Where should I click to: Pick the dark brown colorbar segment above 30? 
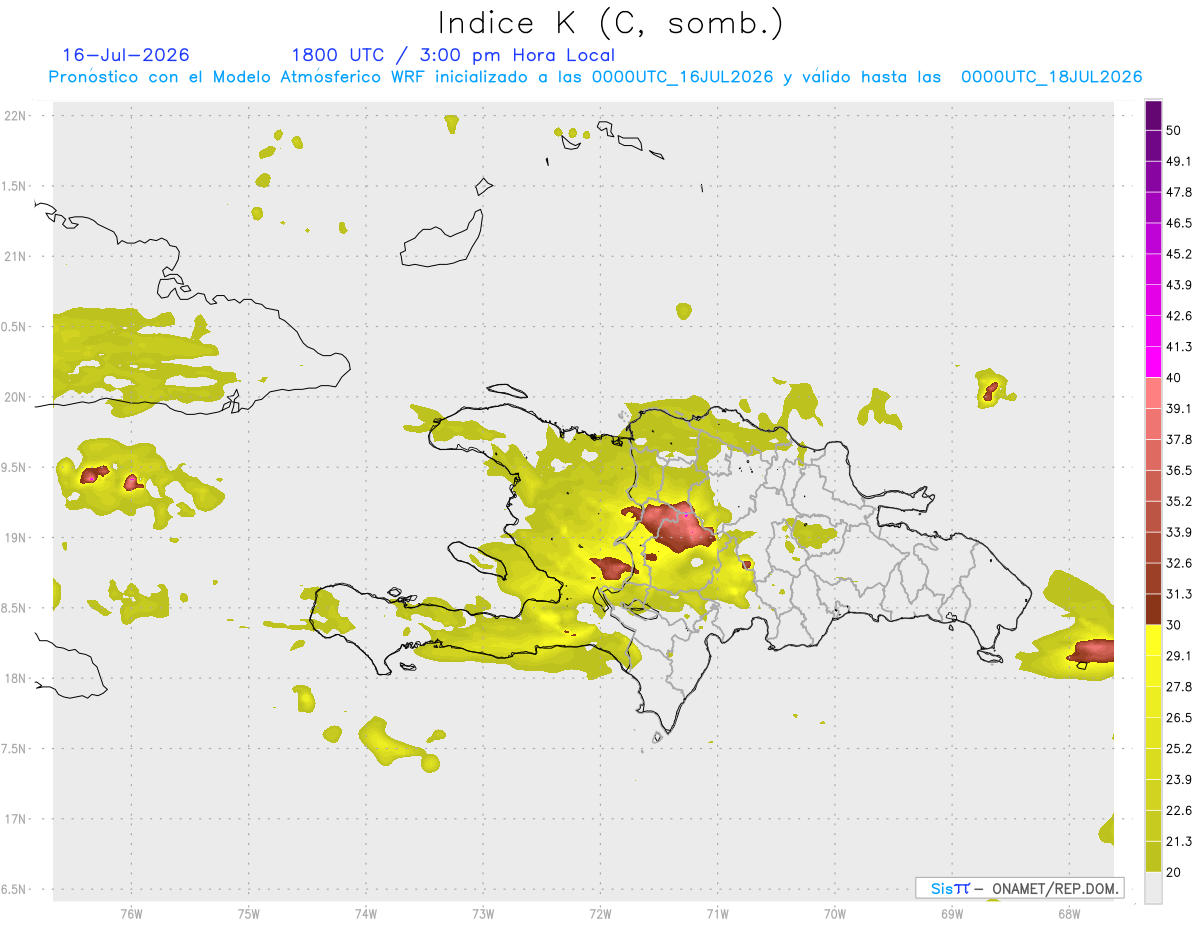pyautogui.click(x=1153, y=609)
